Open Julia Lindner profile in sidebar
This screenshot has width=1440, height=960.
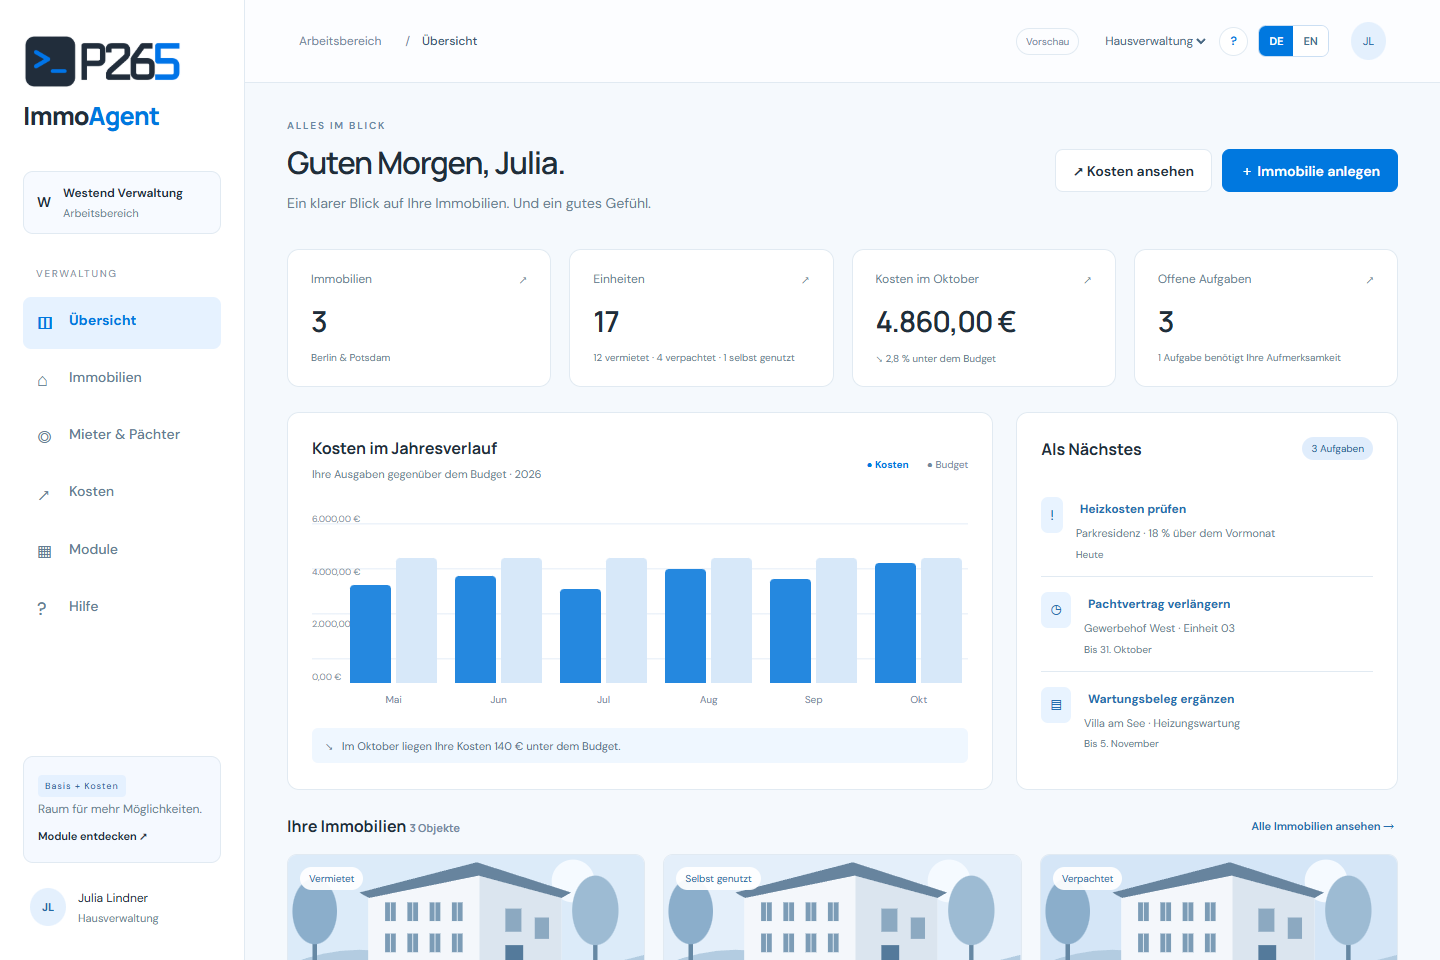click(122, 907)
